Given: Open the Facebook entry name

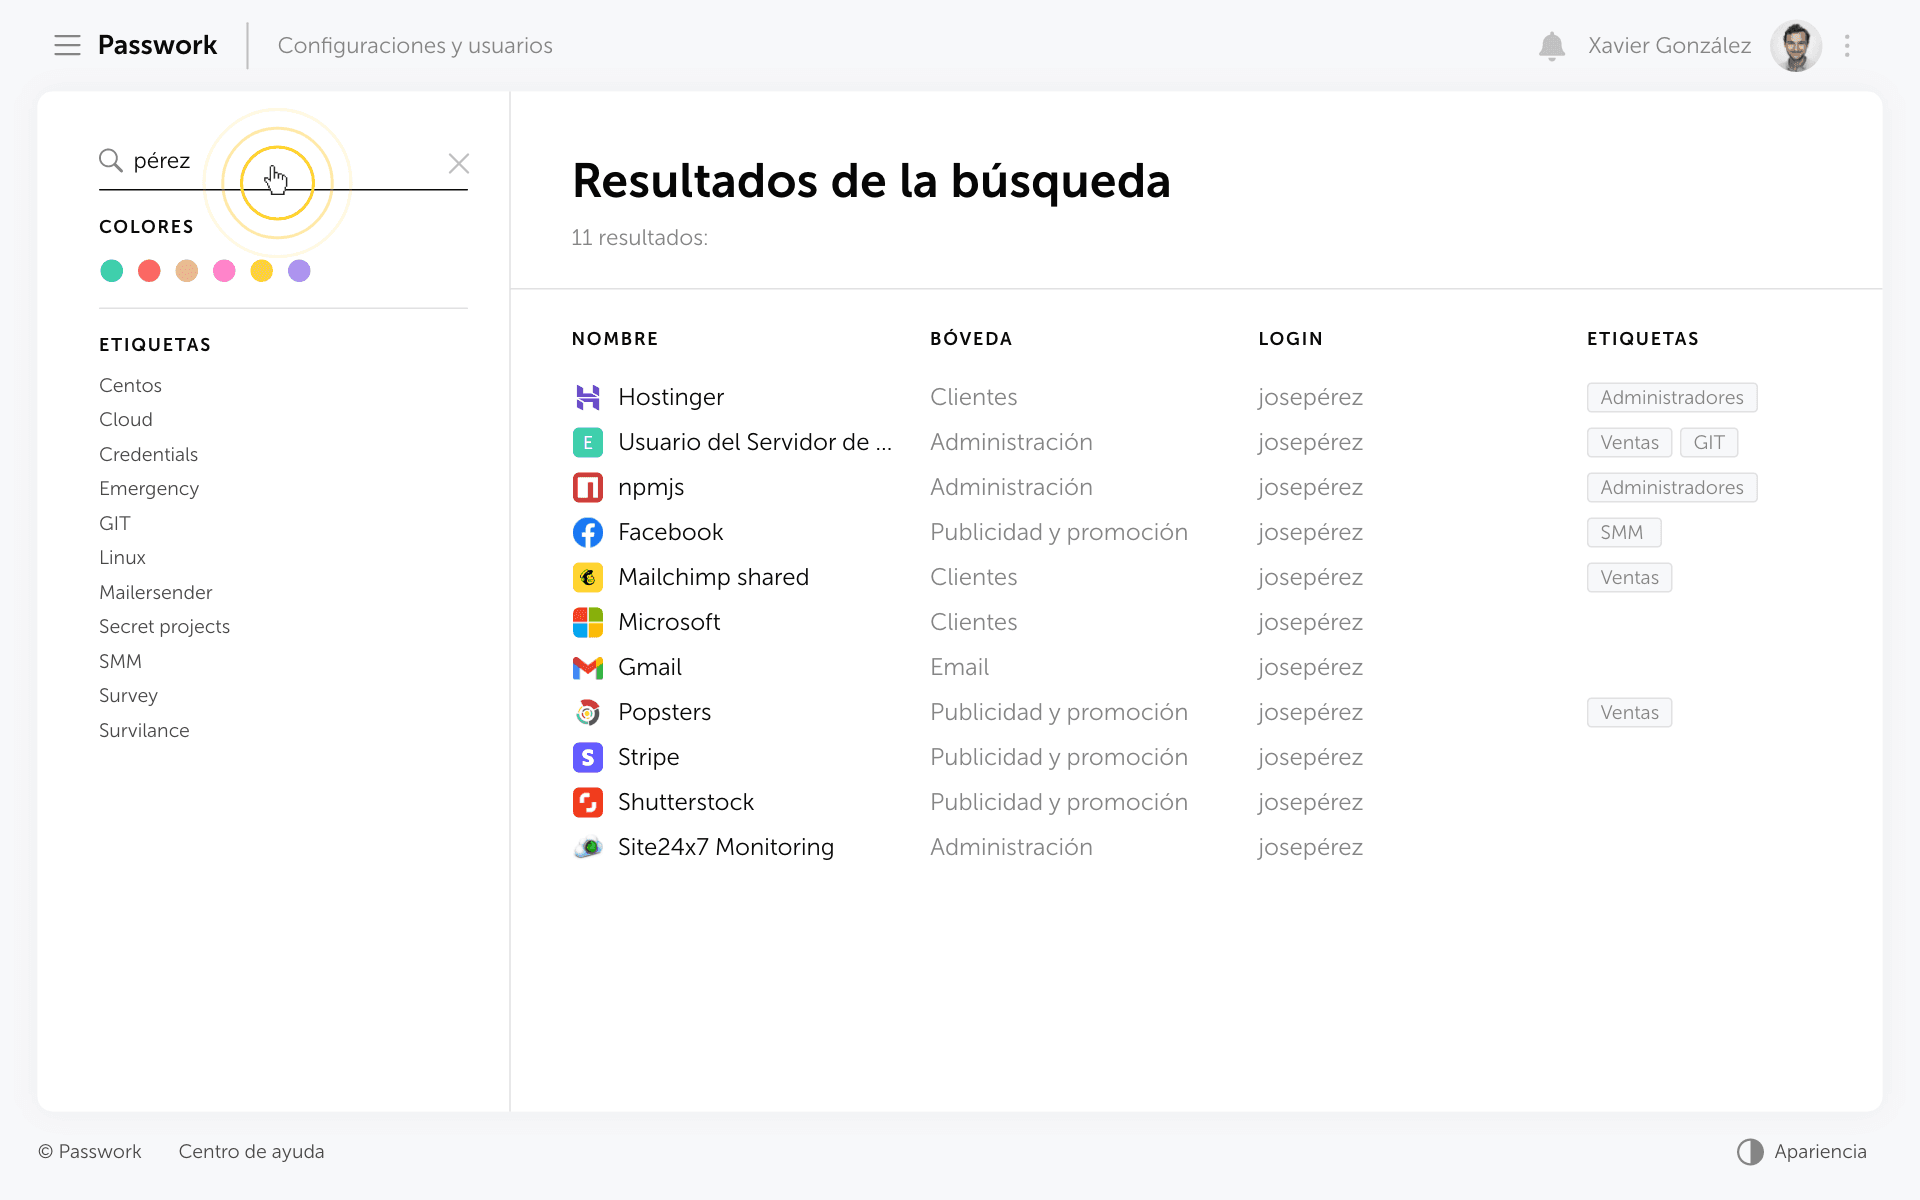Looking at the screenshot, I should (671, 532).
